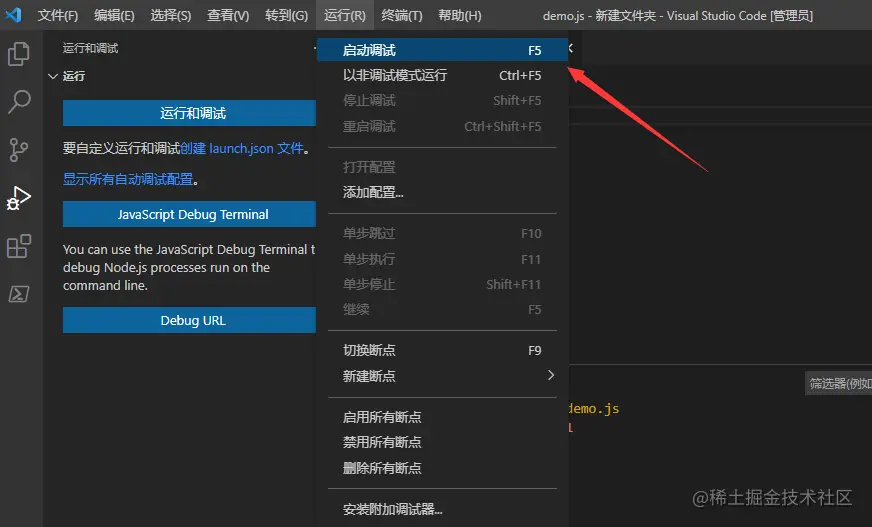
Task: Select the Run and Debug activity icon
Action: [x=19, y=198]
